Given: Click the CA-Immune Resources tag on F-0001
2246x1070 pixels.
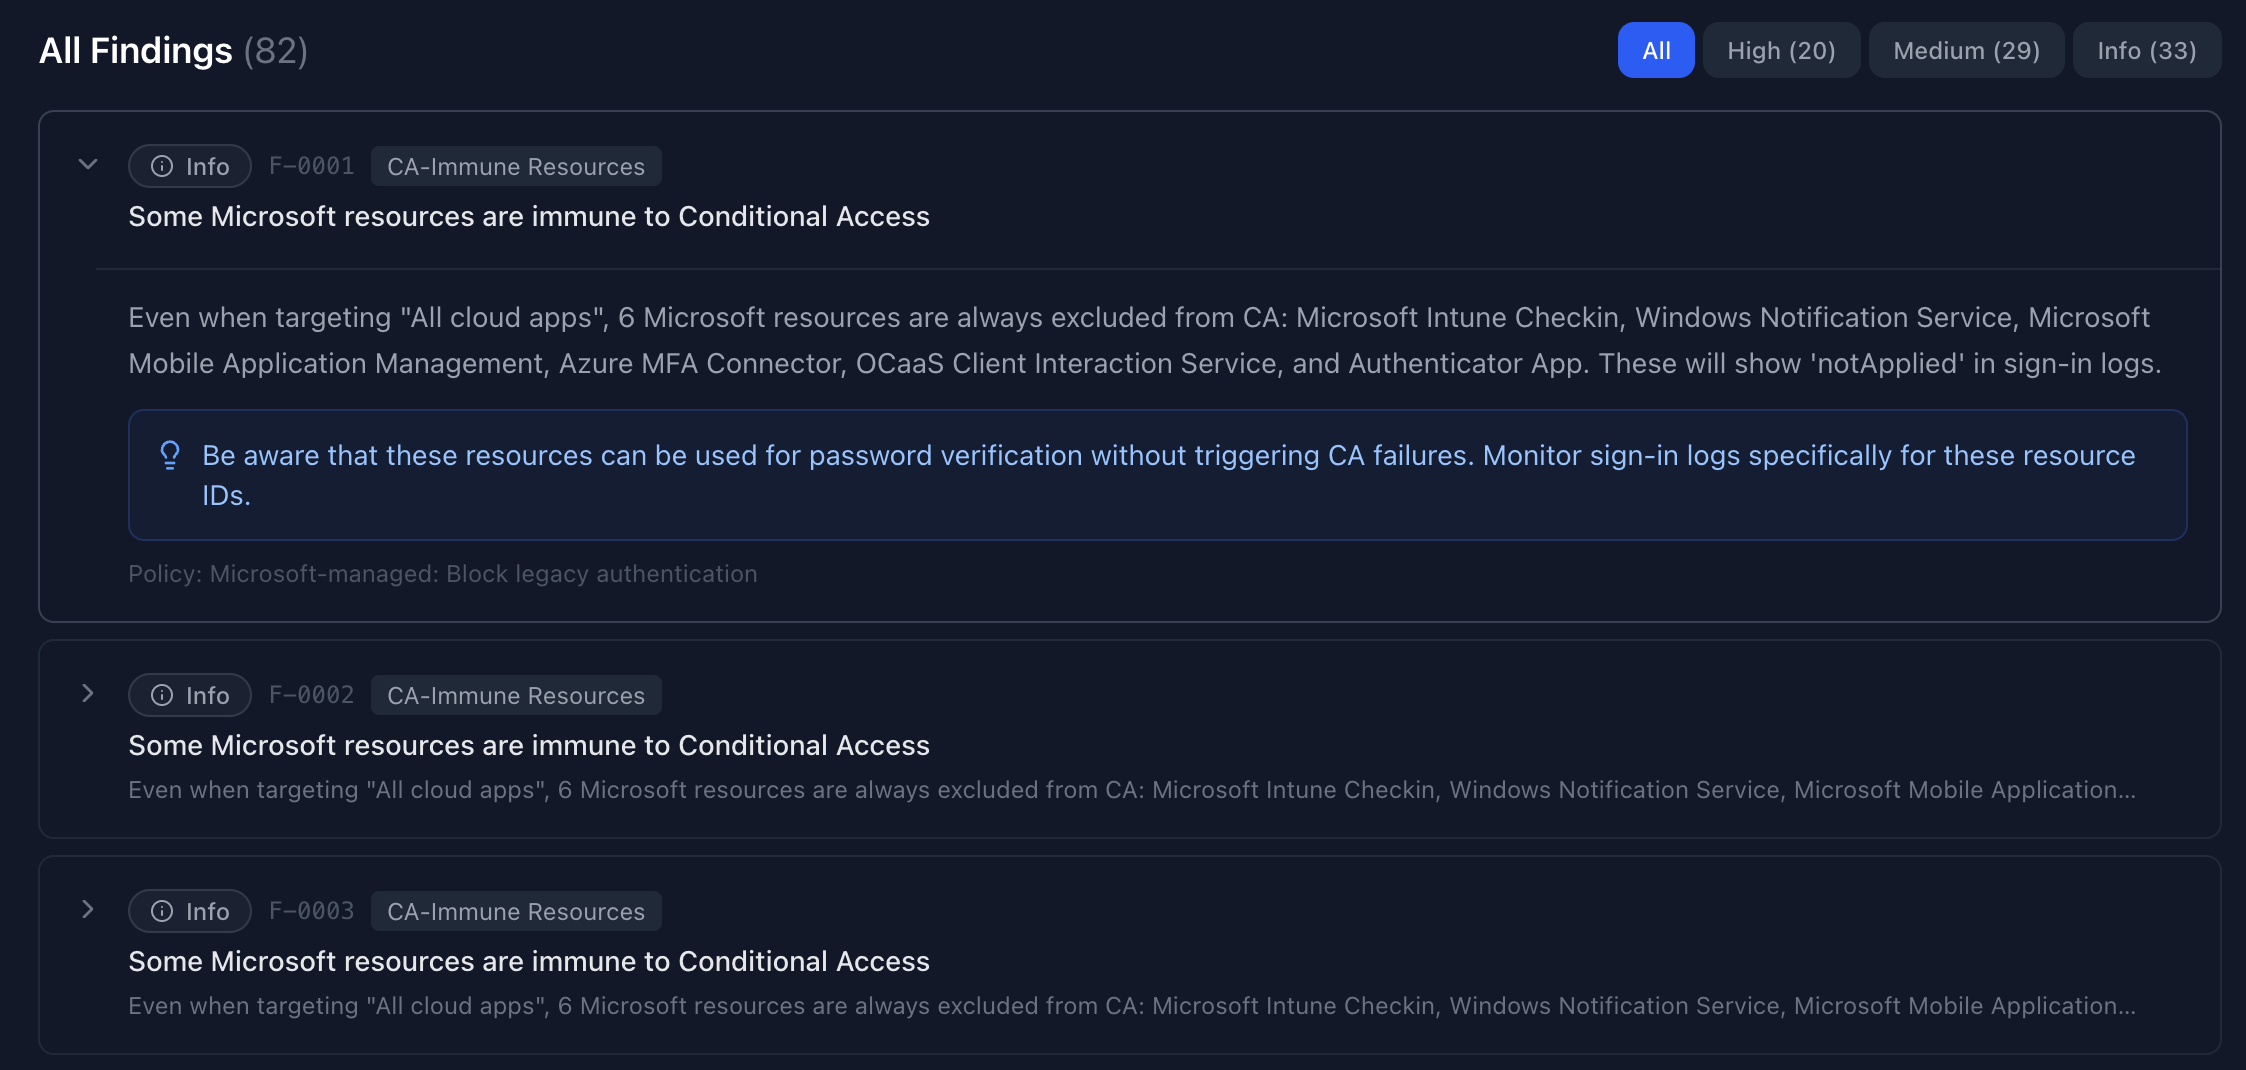Looking at the screenshot, I should coord(516,166).
